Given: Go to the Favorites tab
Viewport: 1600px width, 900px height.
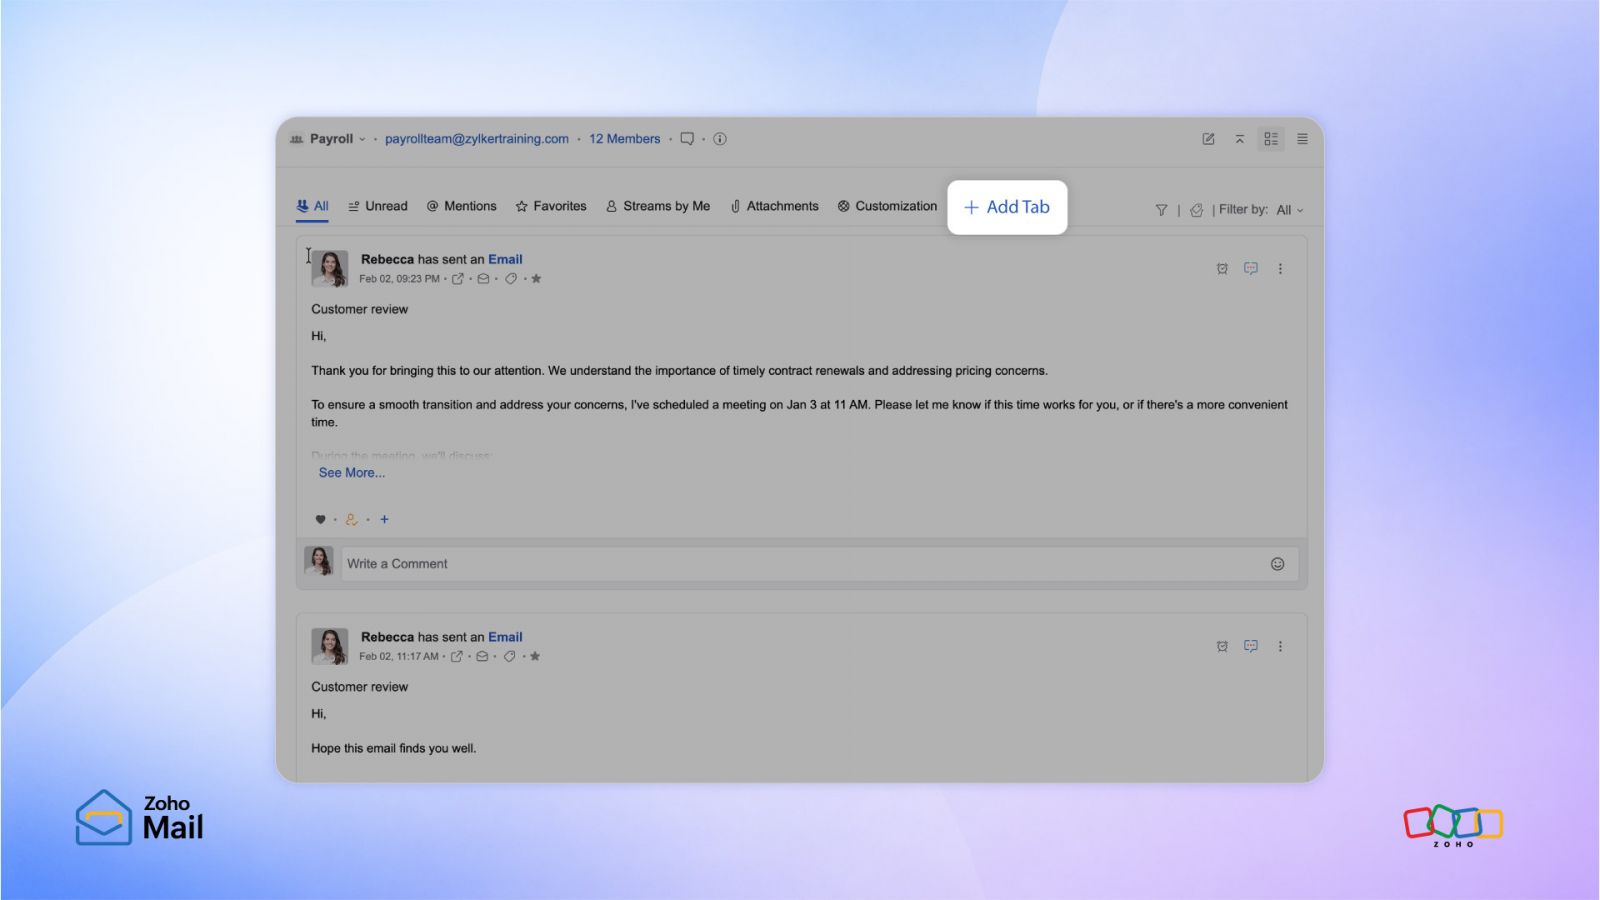Looking at the screenshot, I should point(551,206).
